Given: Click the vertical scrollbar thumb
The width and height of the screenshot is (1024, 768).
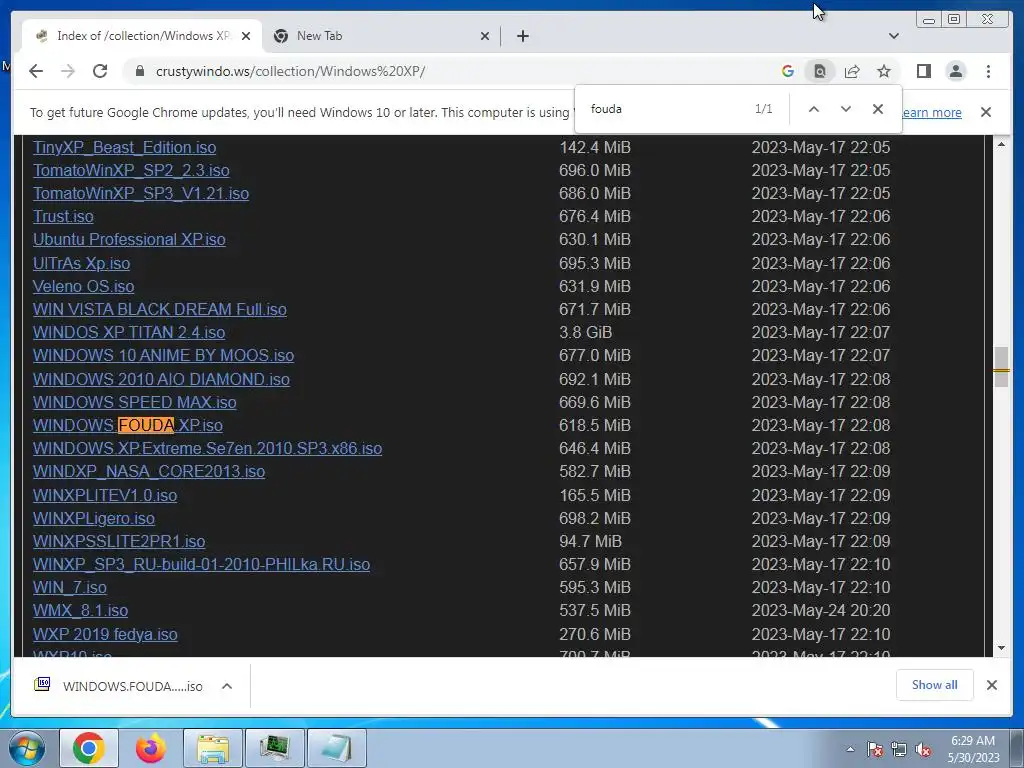Looking at the screenshot, I should point(1001,367).
